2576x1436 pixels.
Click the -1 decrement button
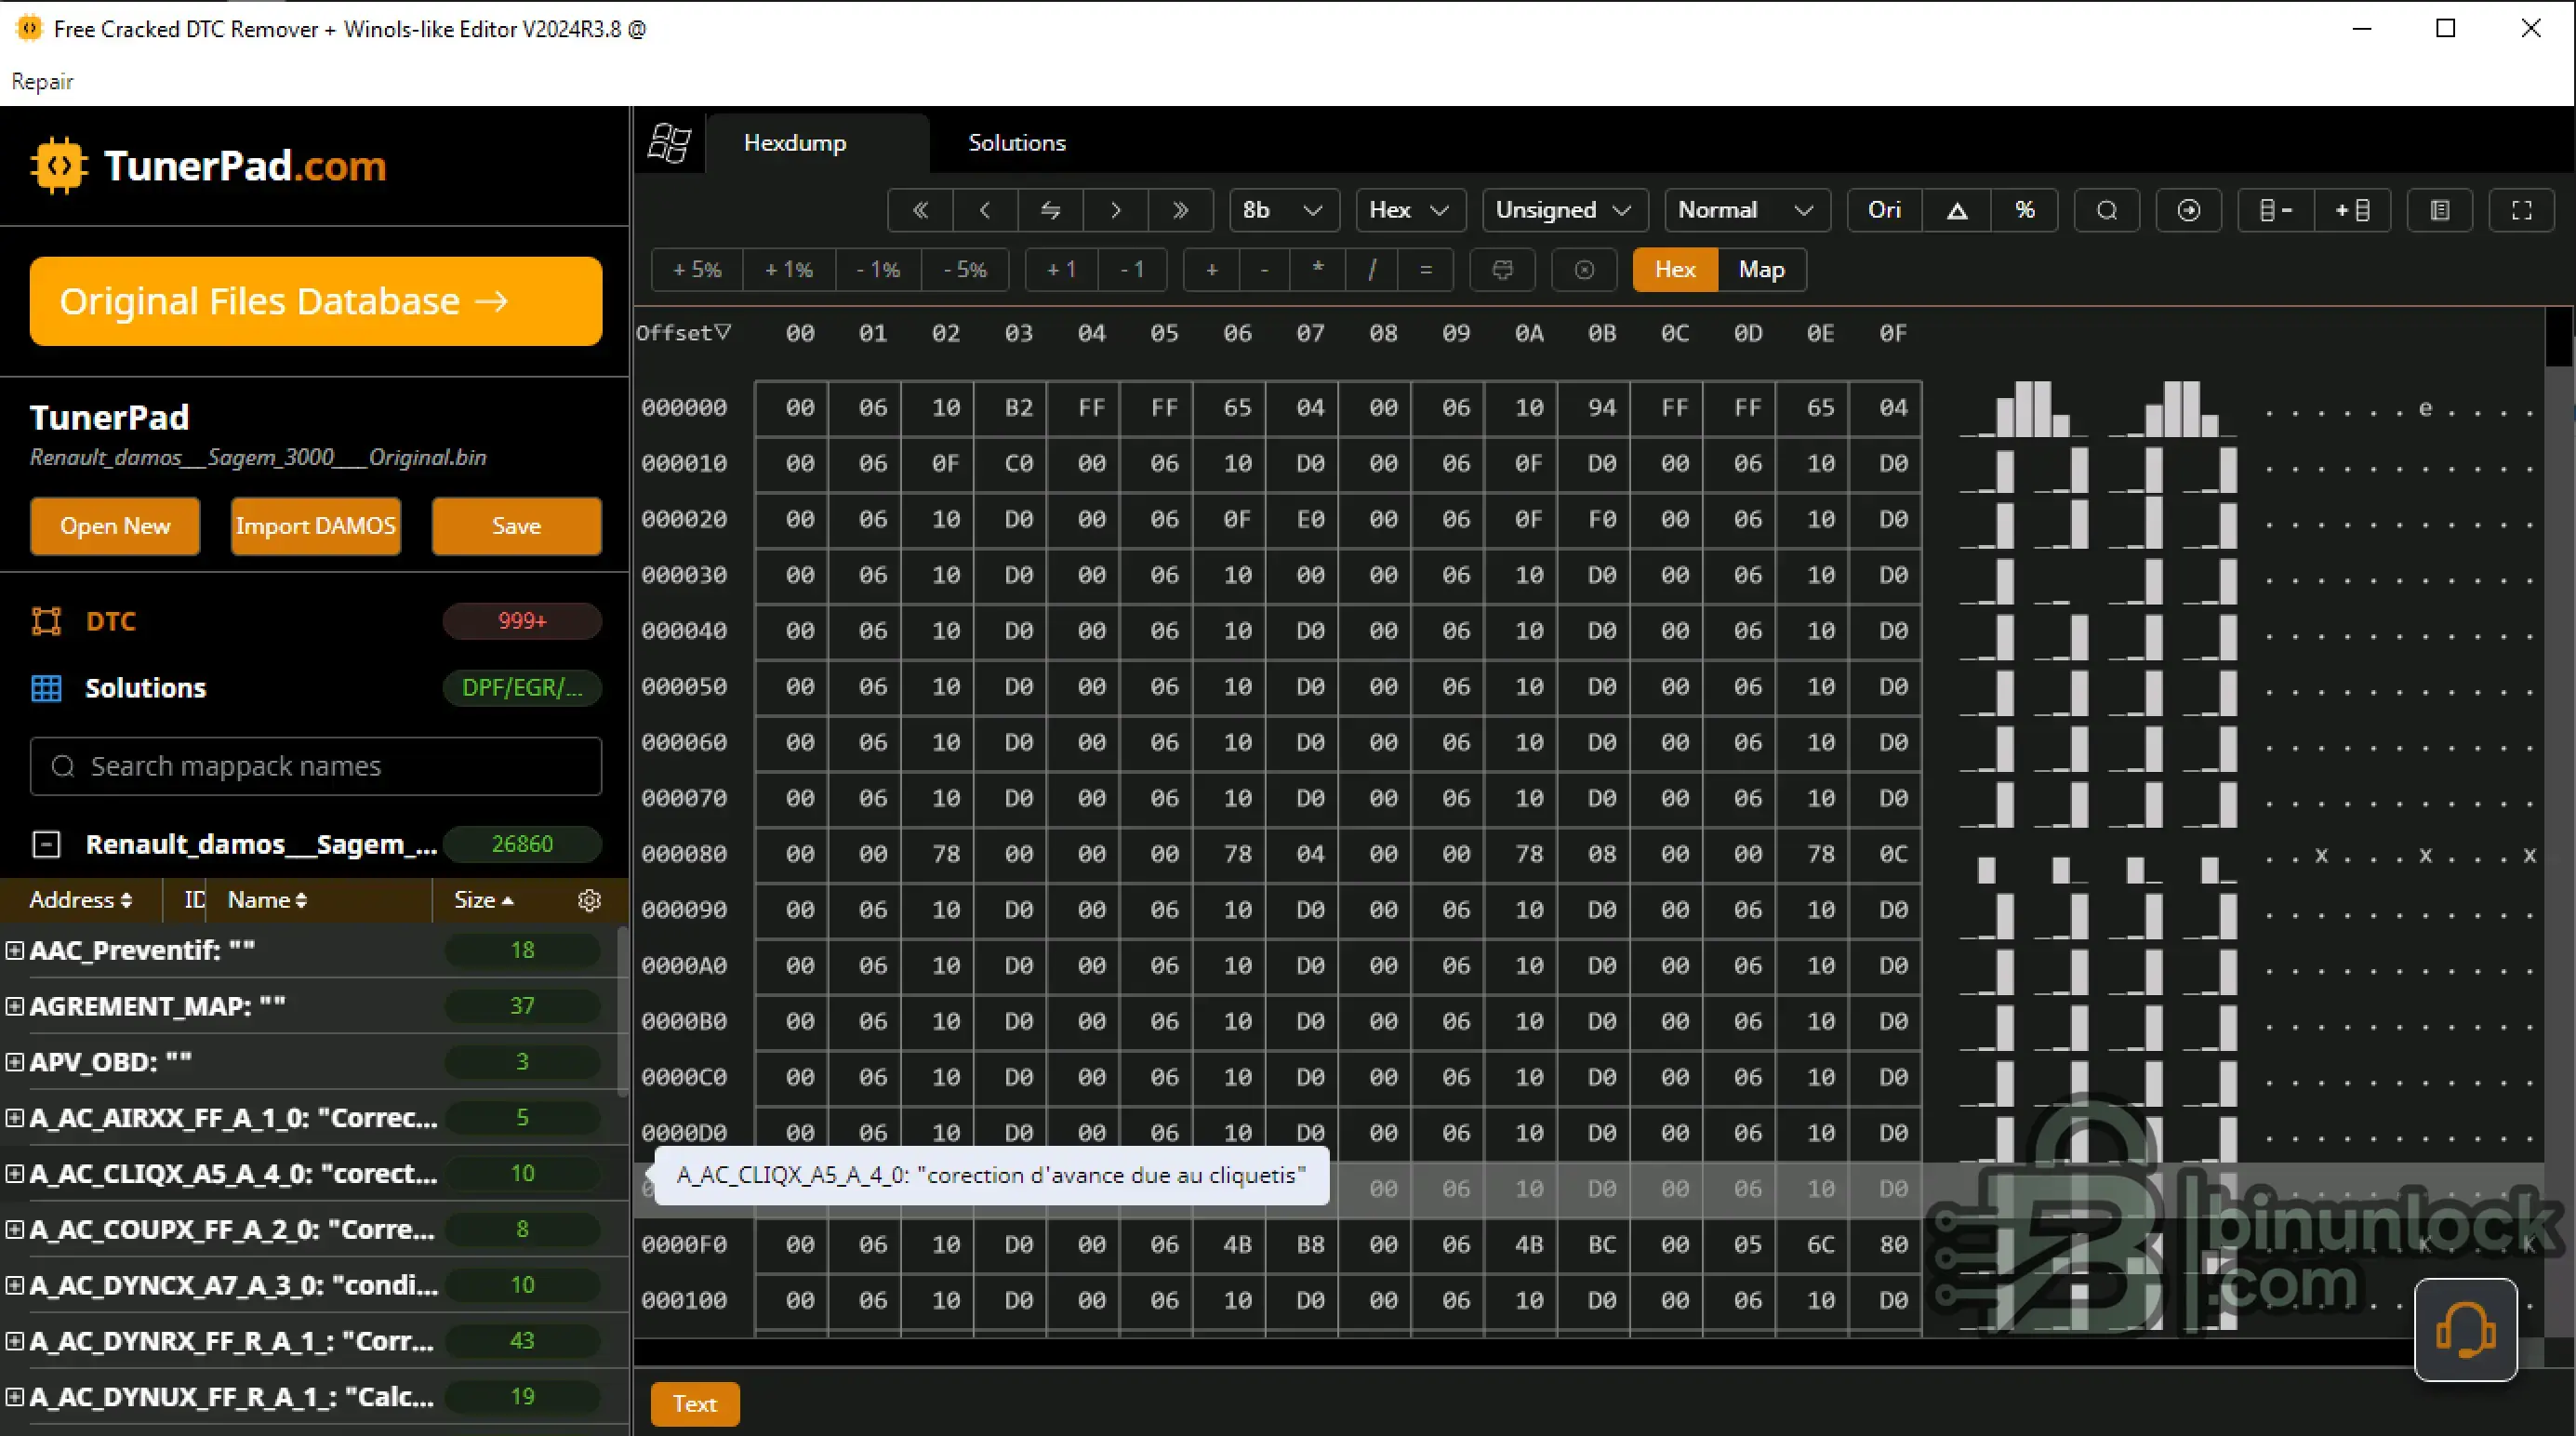pos(1132,270)
